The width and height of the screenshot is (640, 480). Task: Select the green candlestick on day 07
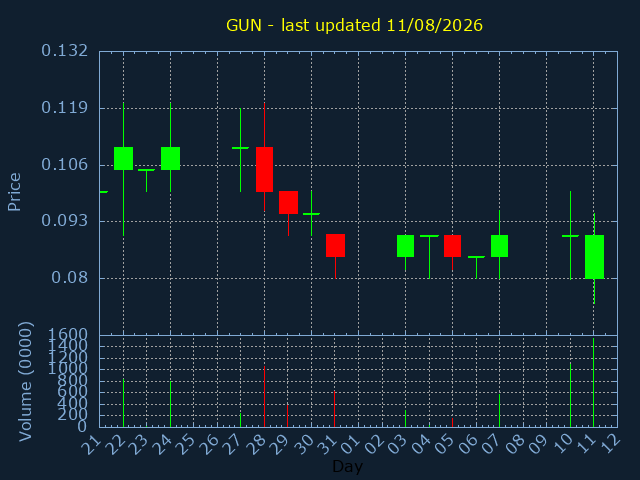499,246
